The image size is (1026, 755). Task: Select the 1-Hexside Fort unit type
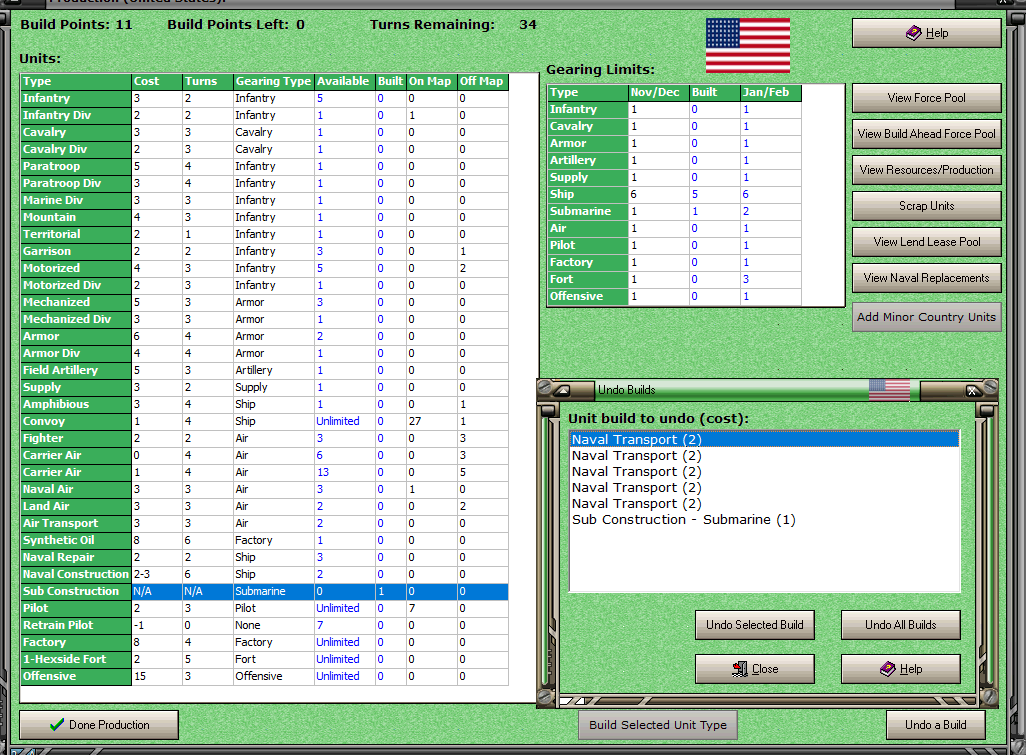(76, 659)
